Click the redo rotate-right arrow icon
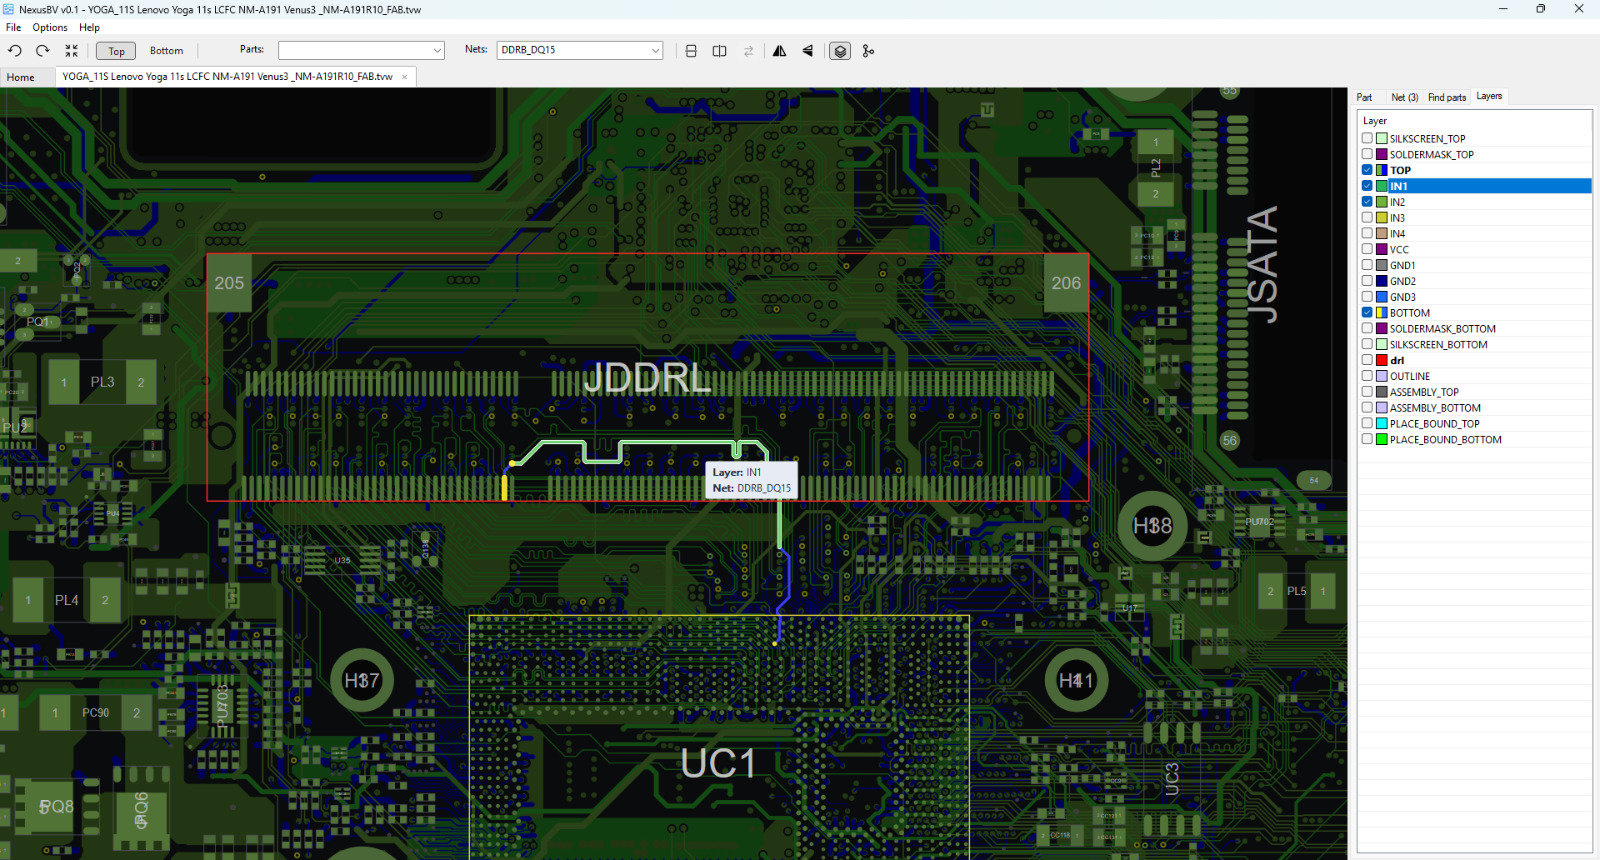 (x=42, y=51)
